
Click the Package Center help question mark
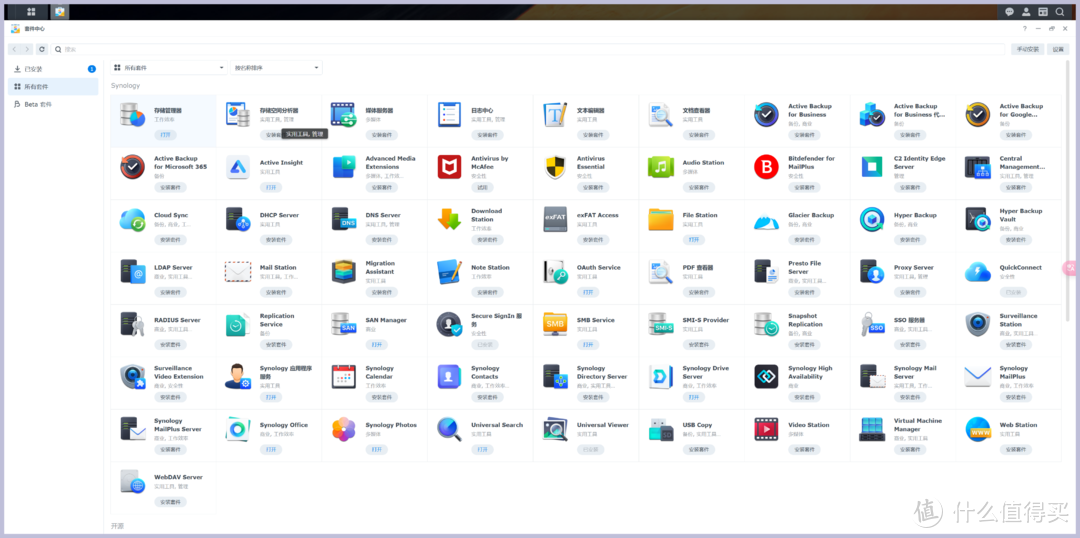coord(1025,29)
